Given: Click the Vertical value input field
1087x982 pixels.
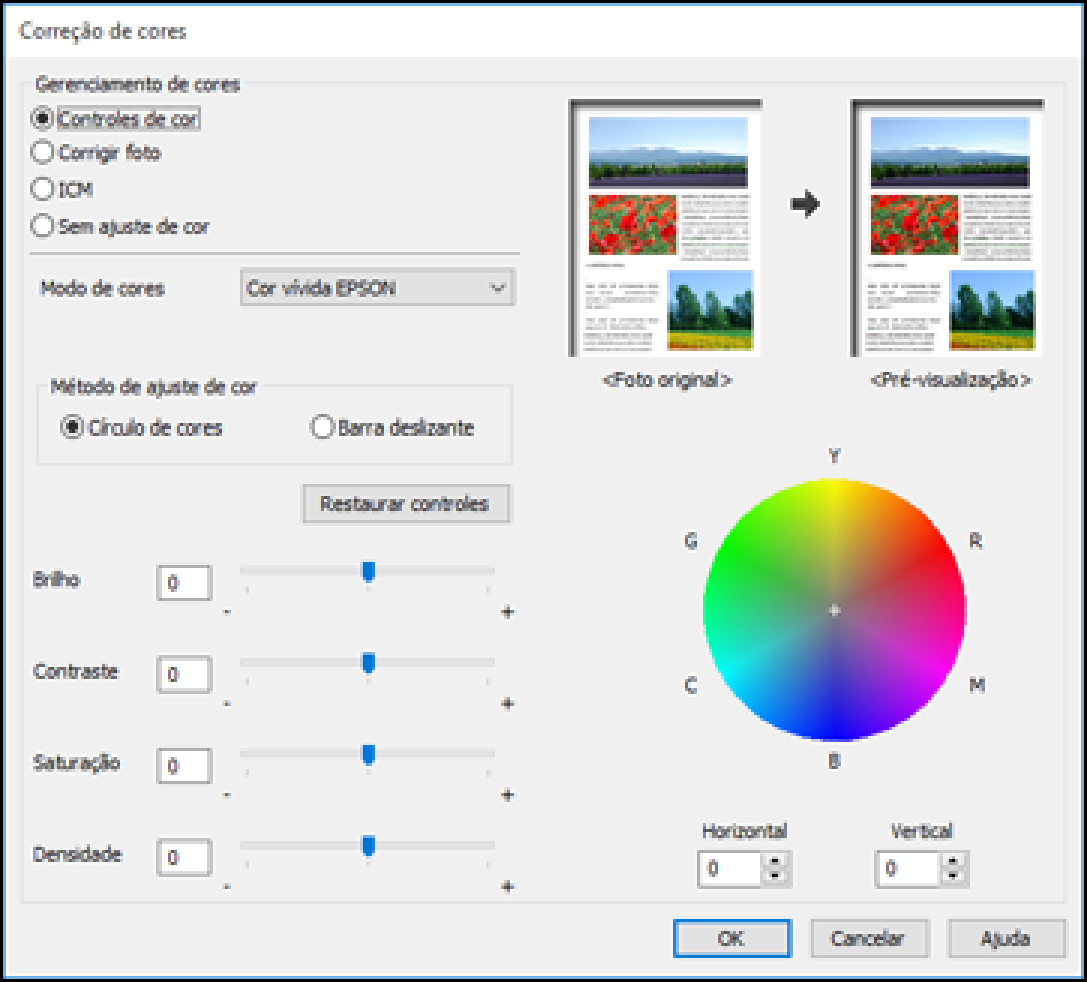Looking at the screenshot, I should click(x=908, y=868).
